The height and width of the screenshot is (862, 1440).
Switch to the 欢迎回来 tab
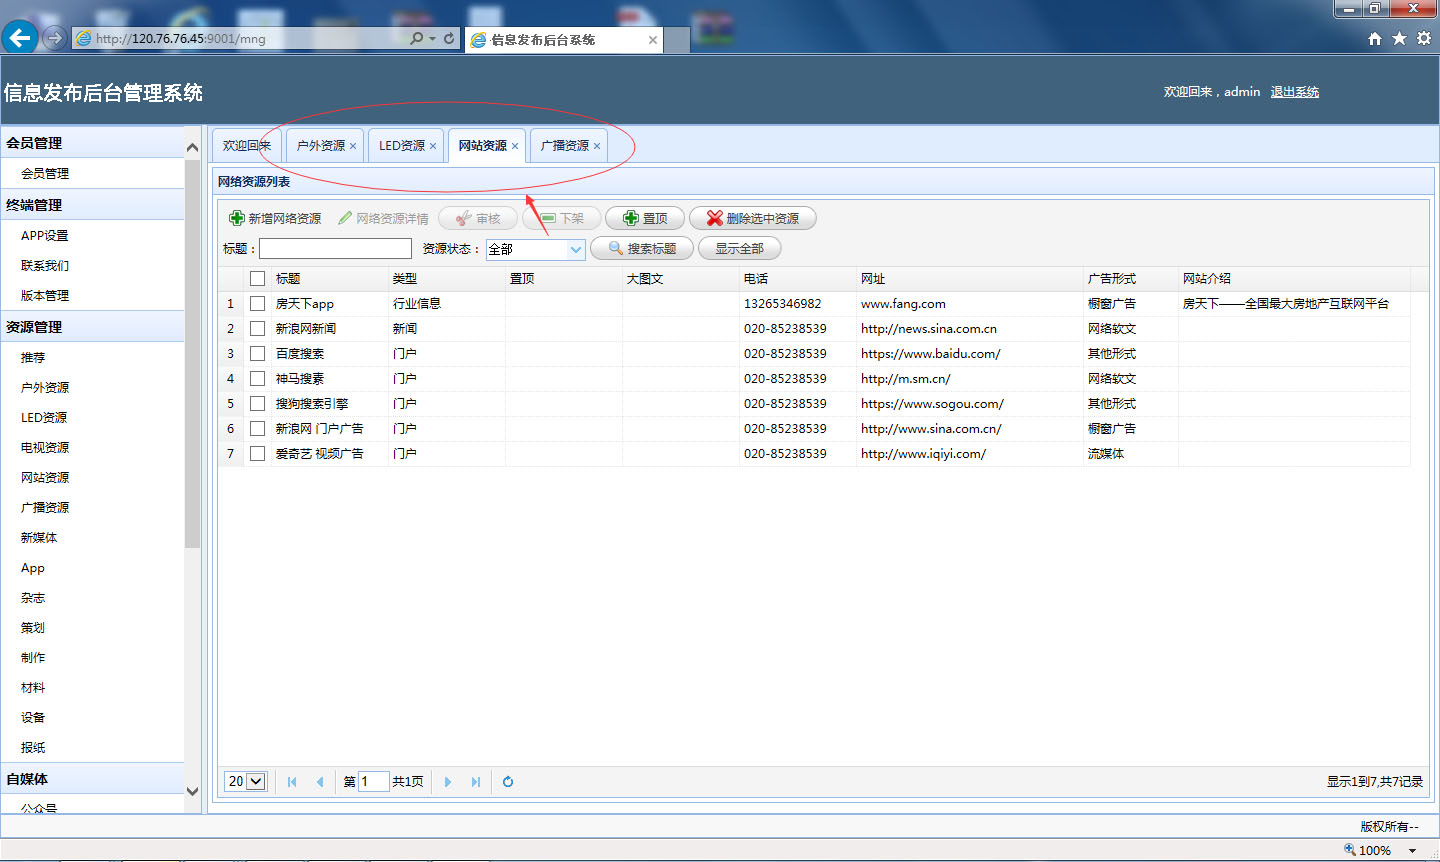(x=246, y=146)
